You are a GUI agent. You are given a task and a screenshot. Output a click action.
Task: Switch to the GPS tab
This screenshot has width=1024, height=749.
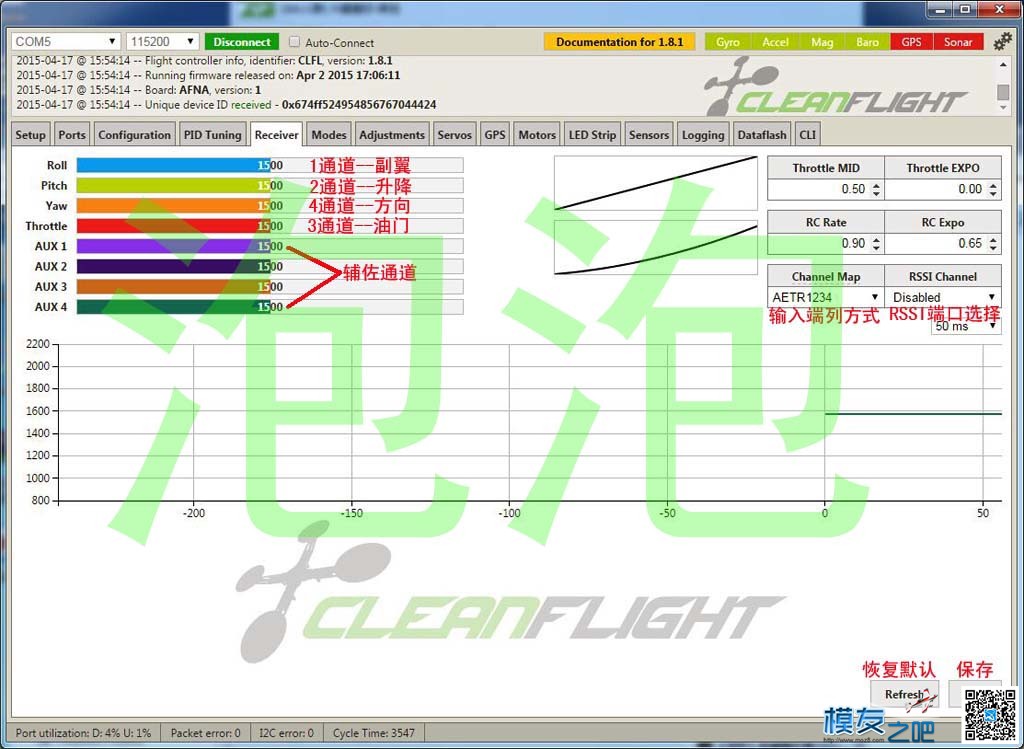495,135
